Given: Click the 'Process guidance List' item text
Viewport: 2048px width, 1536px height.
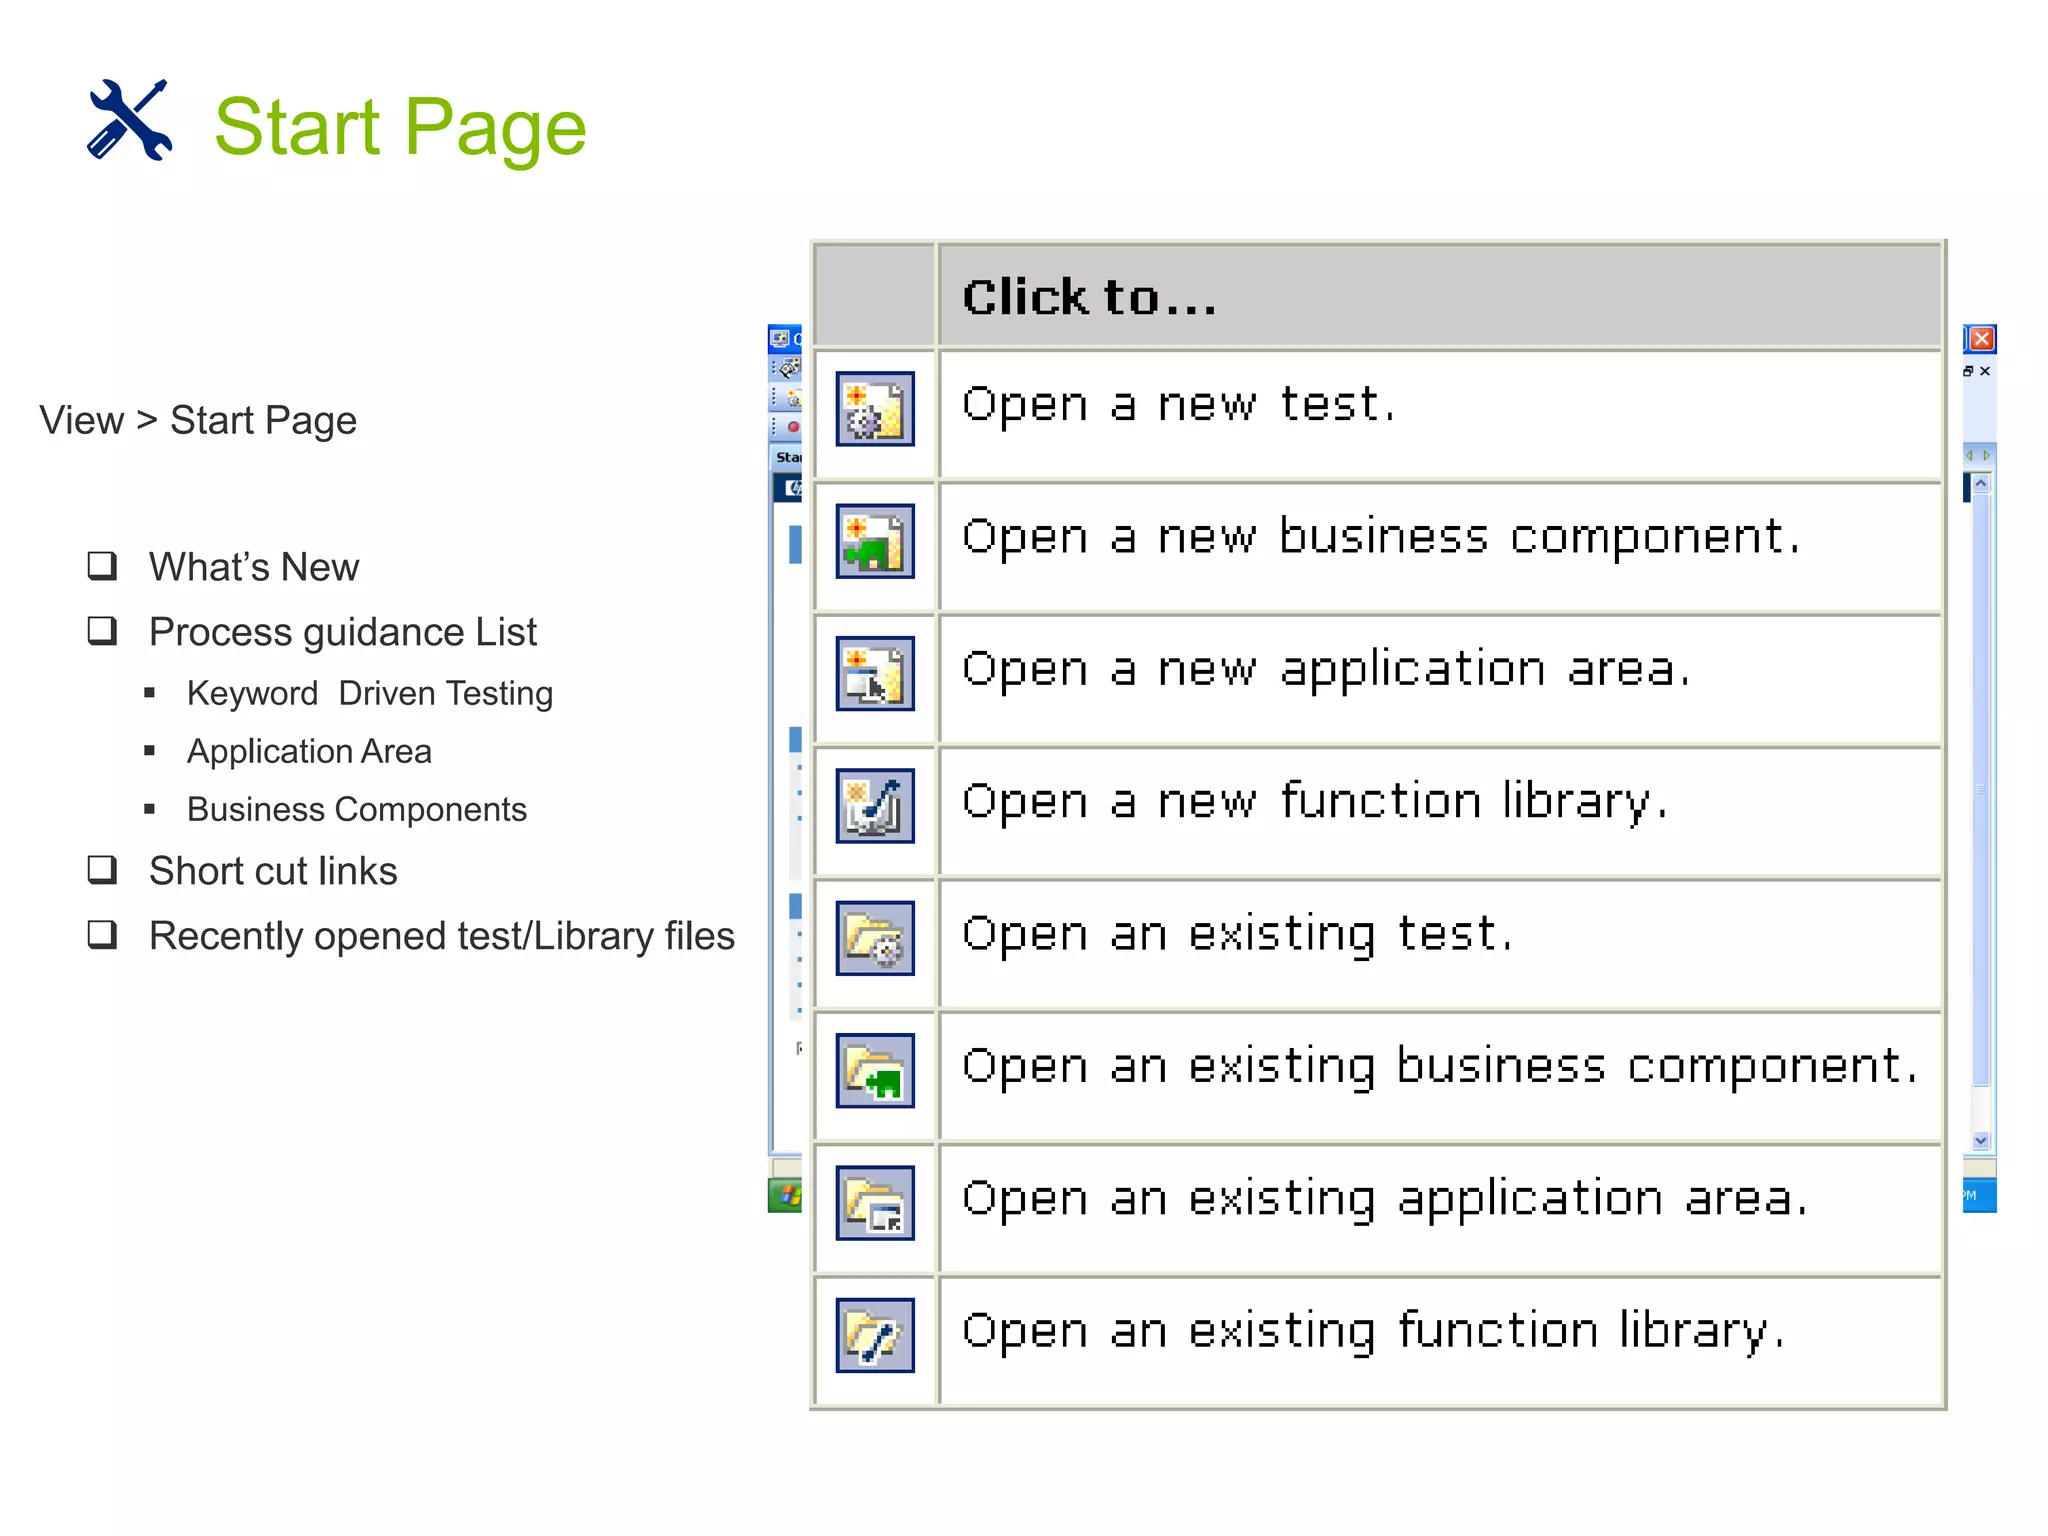Looking at the screenshot, I should pyautogui.click(x=343, y=633).
